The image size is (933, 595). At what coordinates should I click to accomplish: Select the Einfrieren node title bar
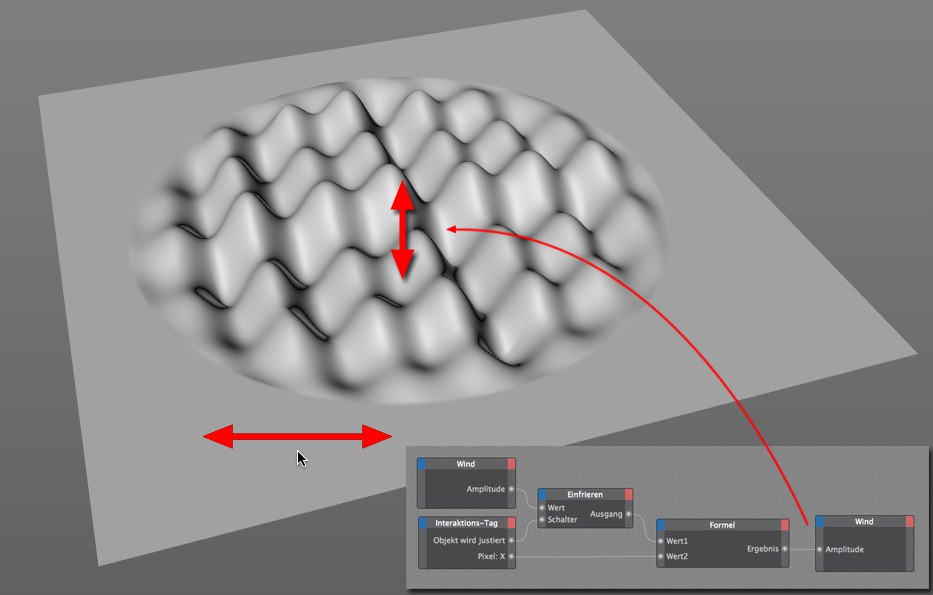pos(585,494)
